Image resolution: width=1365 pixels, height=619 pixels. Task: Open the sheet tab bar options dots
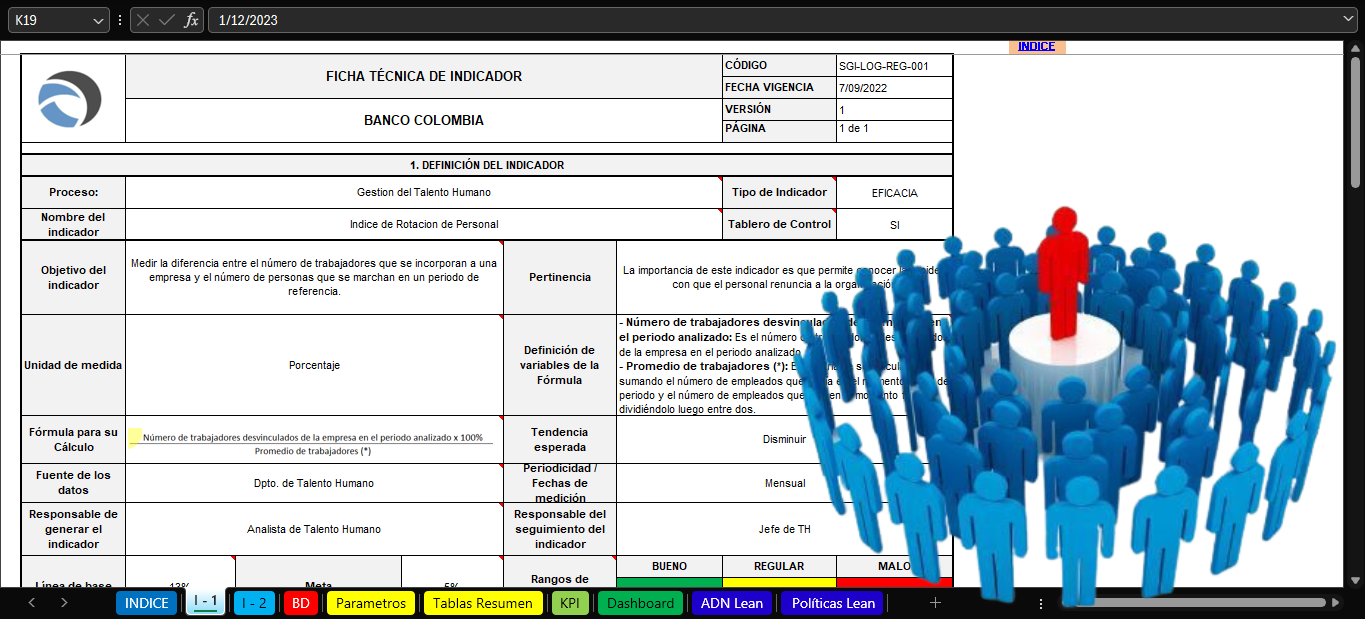coord(1041,603)
